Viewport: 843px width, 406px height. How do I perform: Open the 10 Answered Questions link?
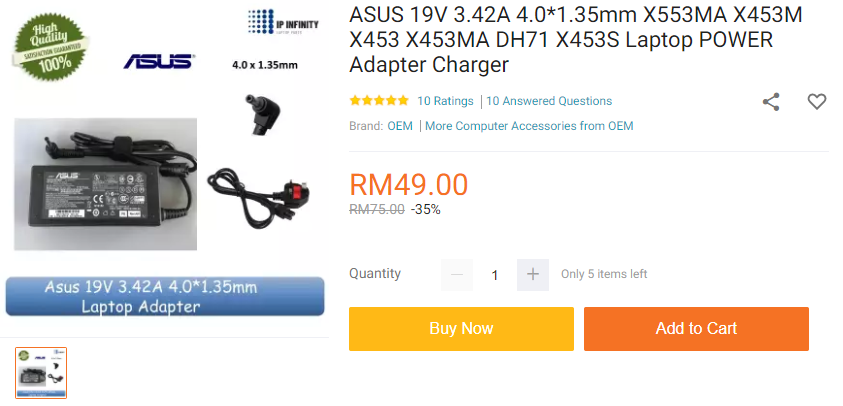(x=549, y=101)
